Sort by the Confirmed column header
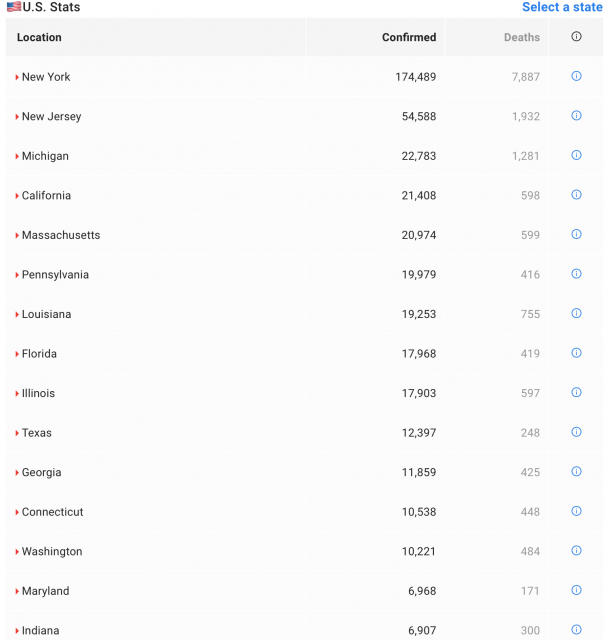The image size is (608, 640). pos(409,38)
